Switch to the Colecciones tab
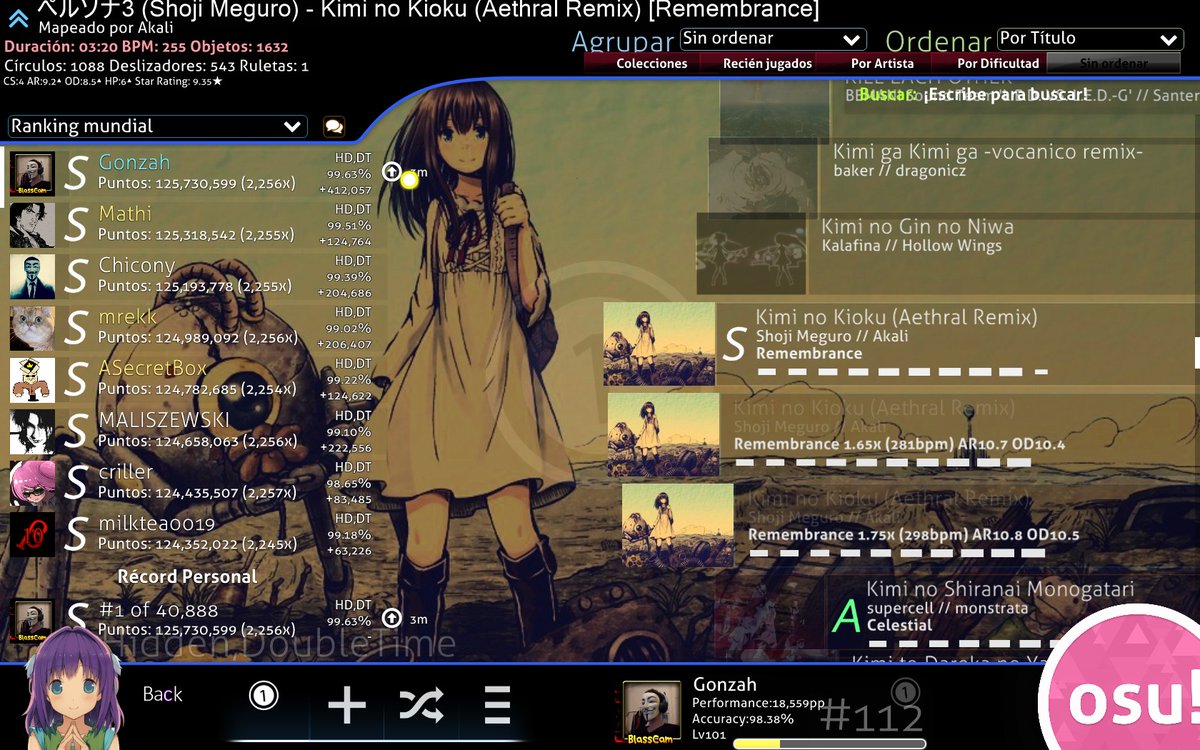The image size is (1200, 750). 651,63
